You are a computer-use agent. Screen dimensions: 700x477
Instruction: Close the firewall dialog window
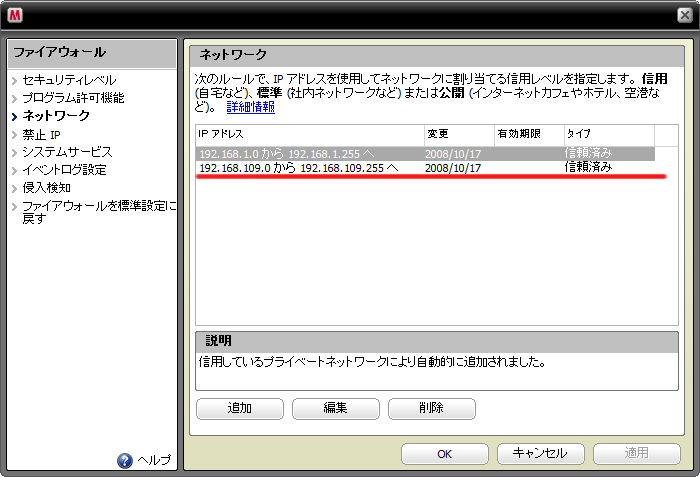pyautogui.click(x=685, y=14)
